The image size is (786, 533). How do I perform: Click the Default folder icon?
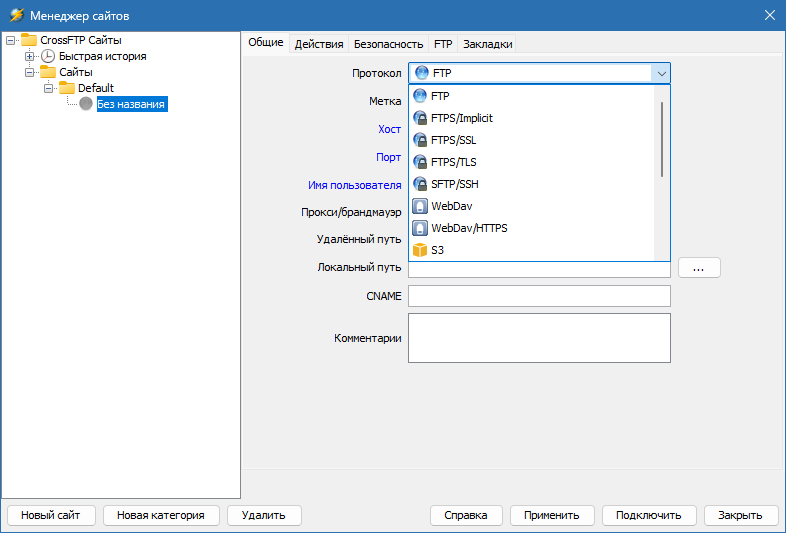point(67,88)
